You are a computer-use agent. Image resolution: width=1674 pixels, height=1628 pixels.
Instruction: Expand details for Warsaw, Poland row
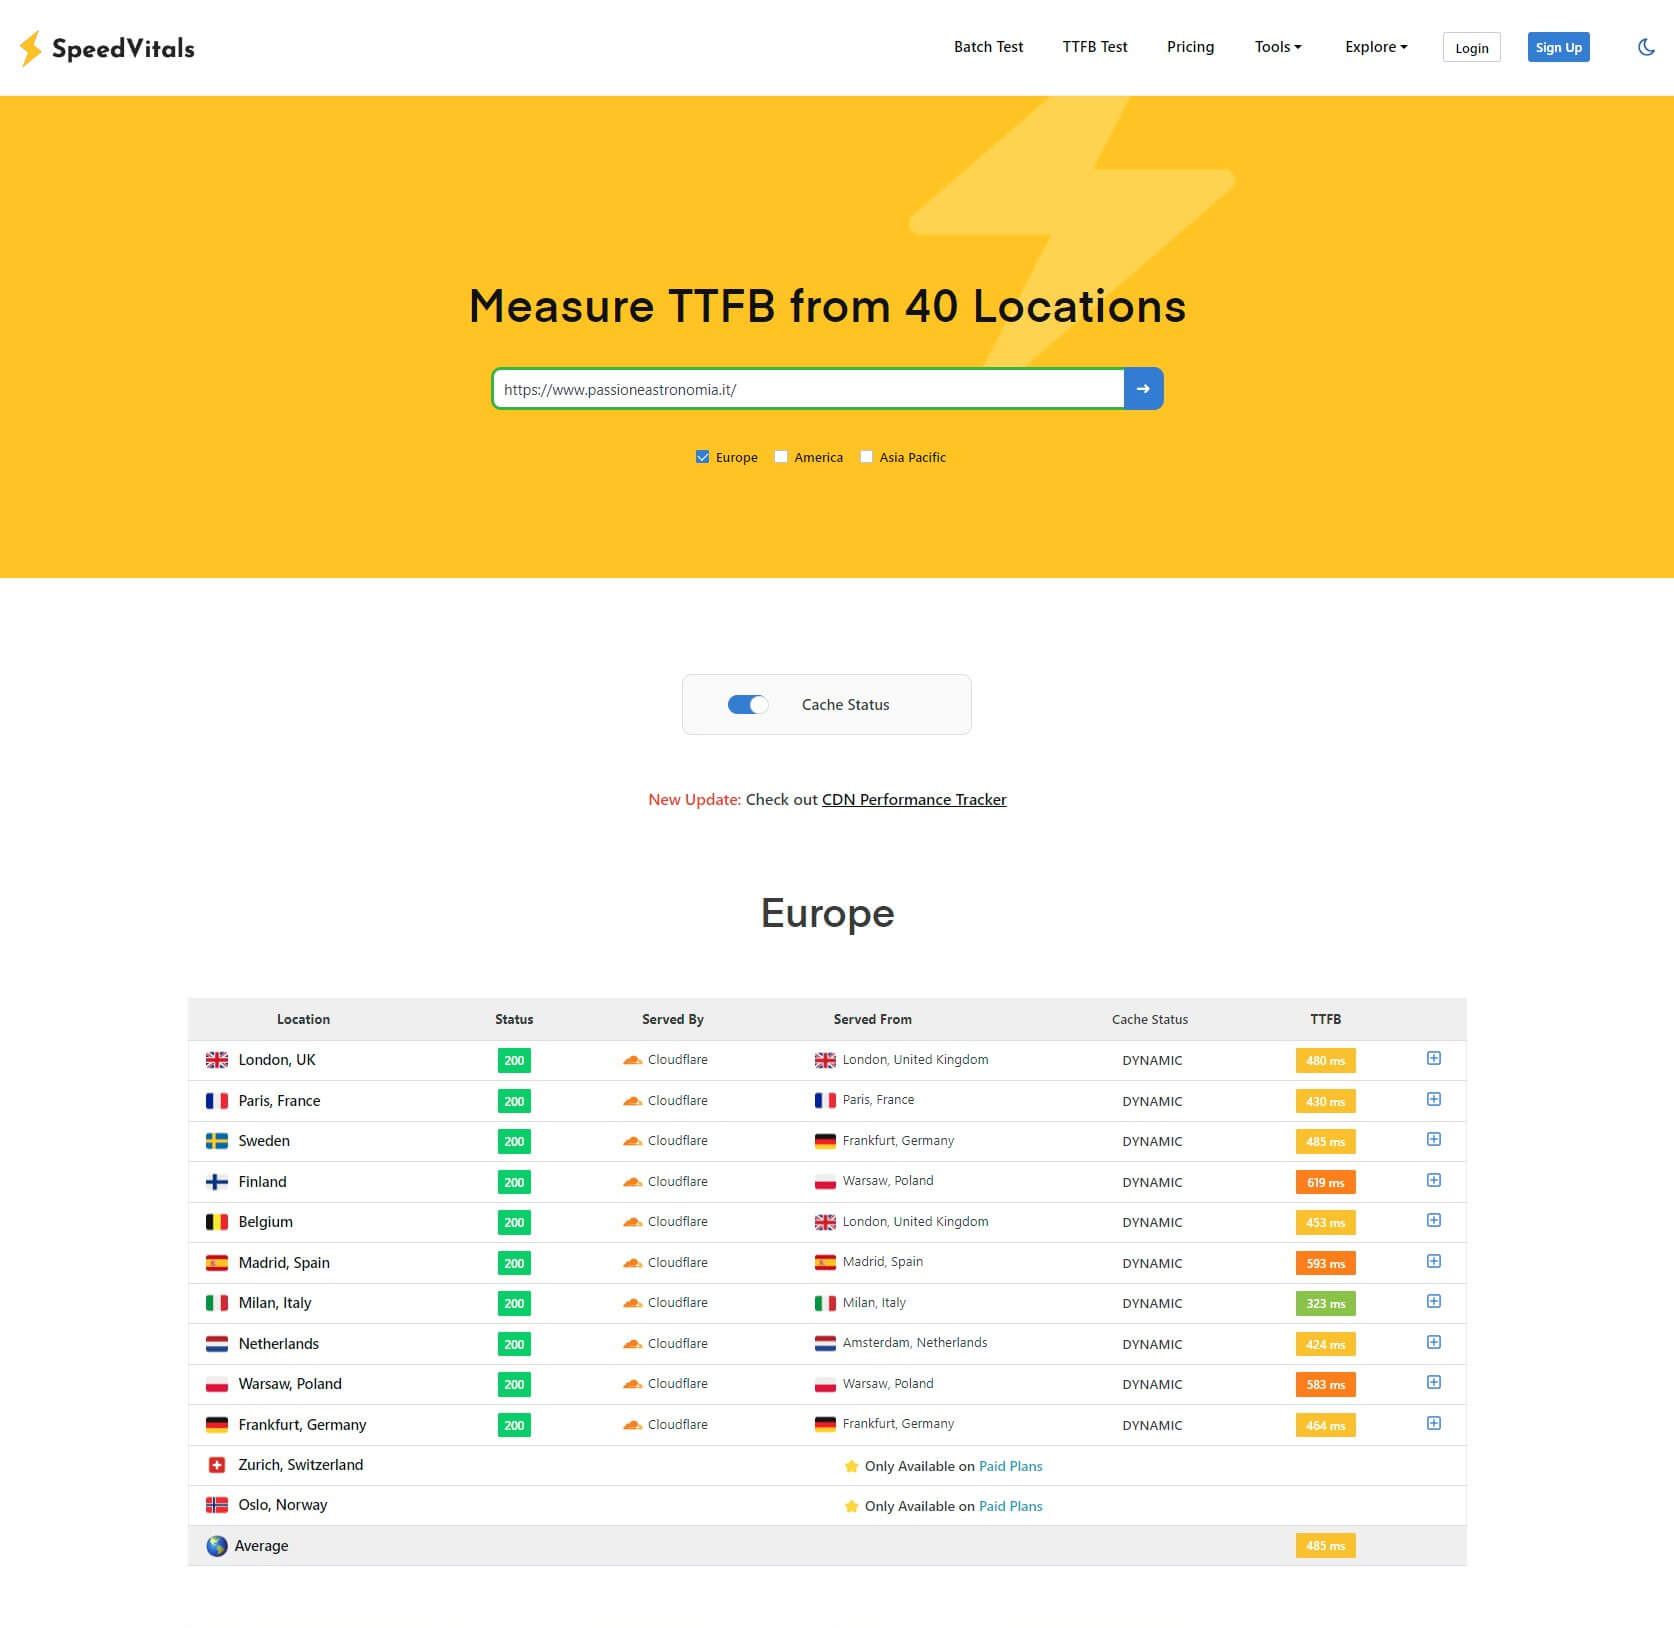click(1433, 1382)
